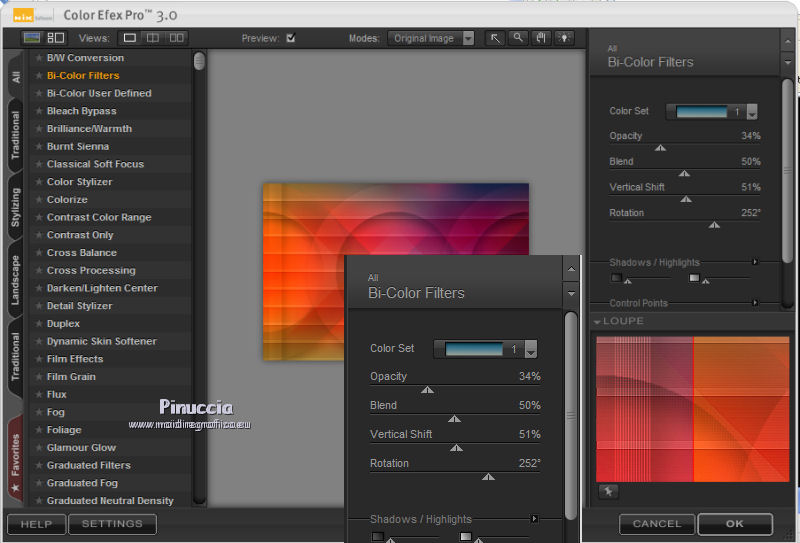Select the split preview view icon

click(153, 38)
